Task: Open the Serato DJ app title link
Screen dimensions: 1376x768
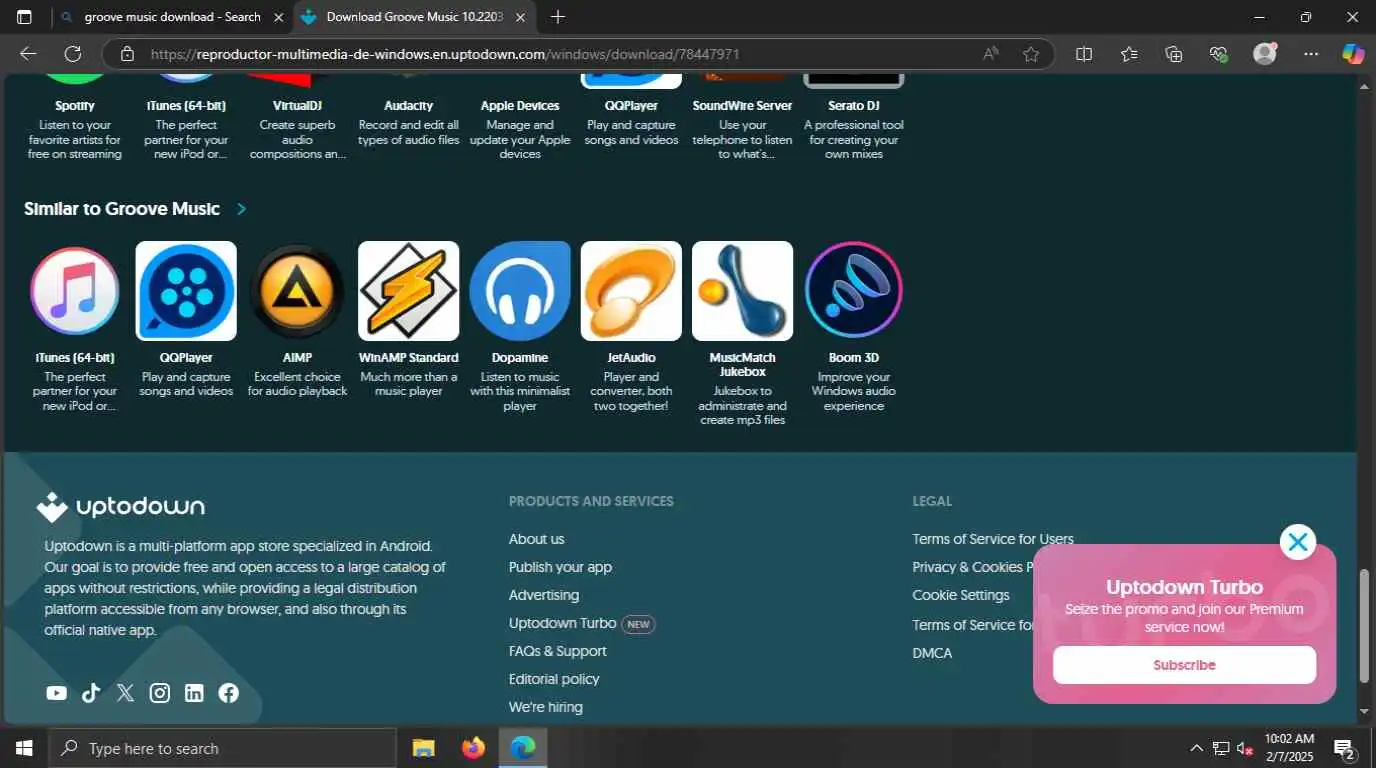Action: tap(854, 105)
